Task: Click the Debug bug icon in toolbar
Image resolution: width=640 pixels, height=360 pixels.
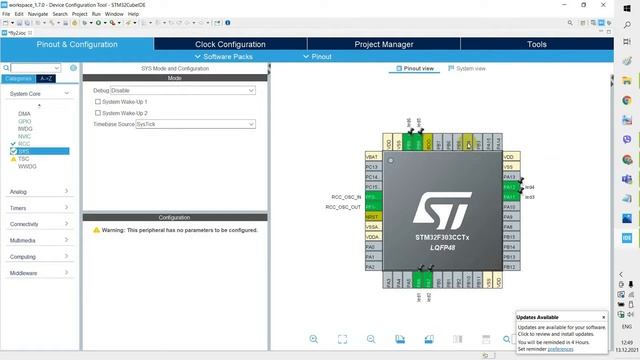Action: [85, 23]
